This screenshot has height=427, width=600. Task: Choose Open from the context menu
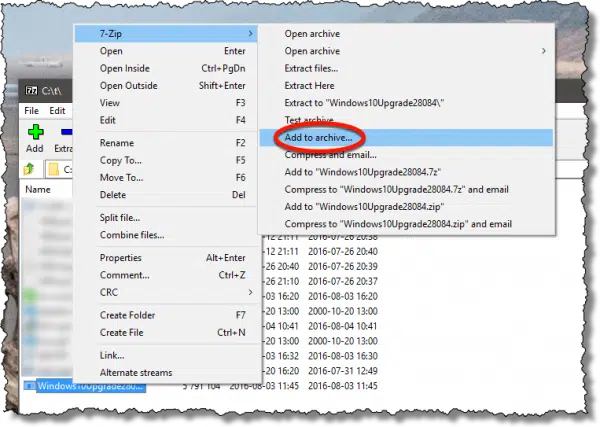coord(168,51)
